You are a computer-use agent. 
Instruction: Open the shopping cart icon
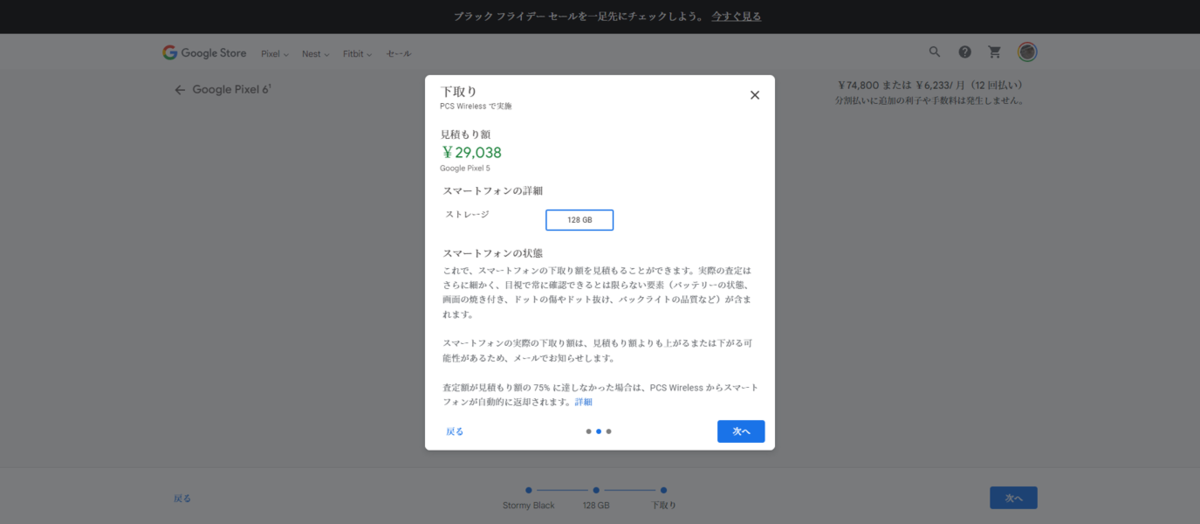pos(995,52)
